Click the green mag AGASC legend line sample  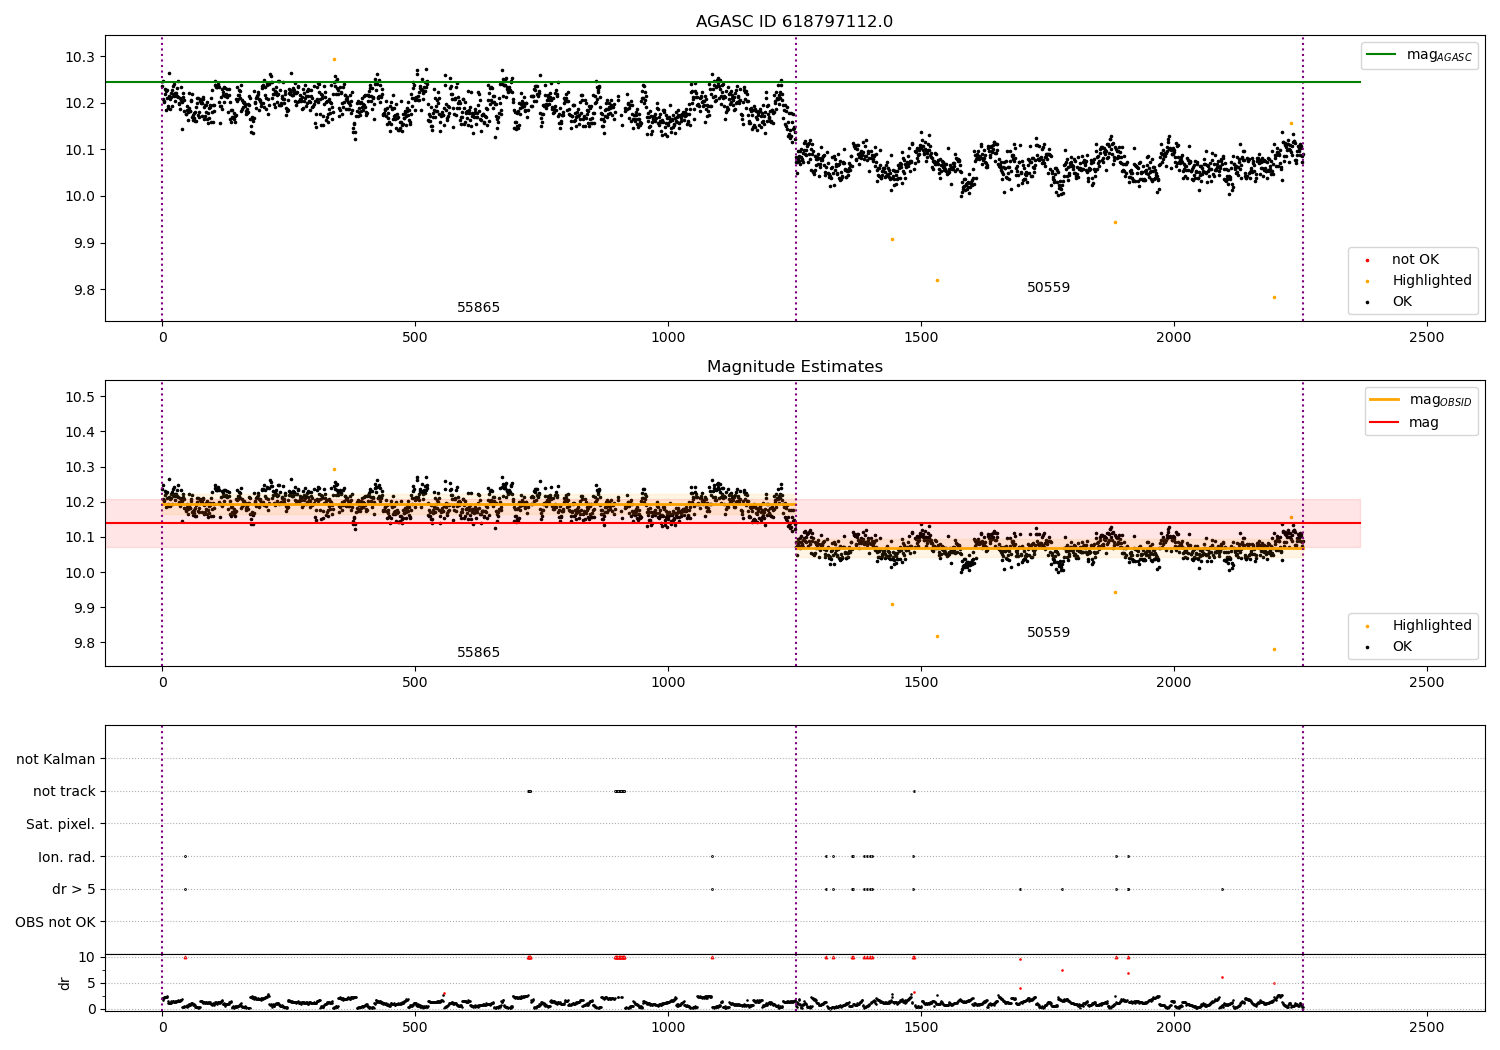pyautogui.click(x=1381, y=55)
